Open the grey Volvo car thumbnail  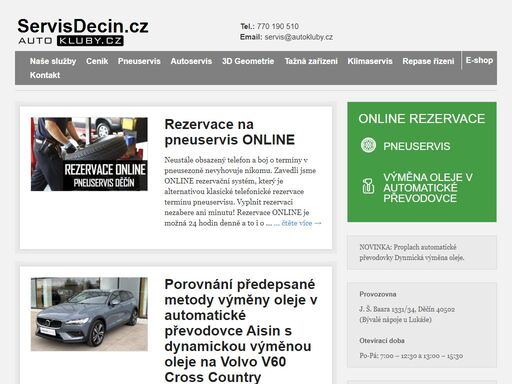pyautogui.click(x=89, y=314)
